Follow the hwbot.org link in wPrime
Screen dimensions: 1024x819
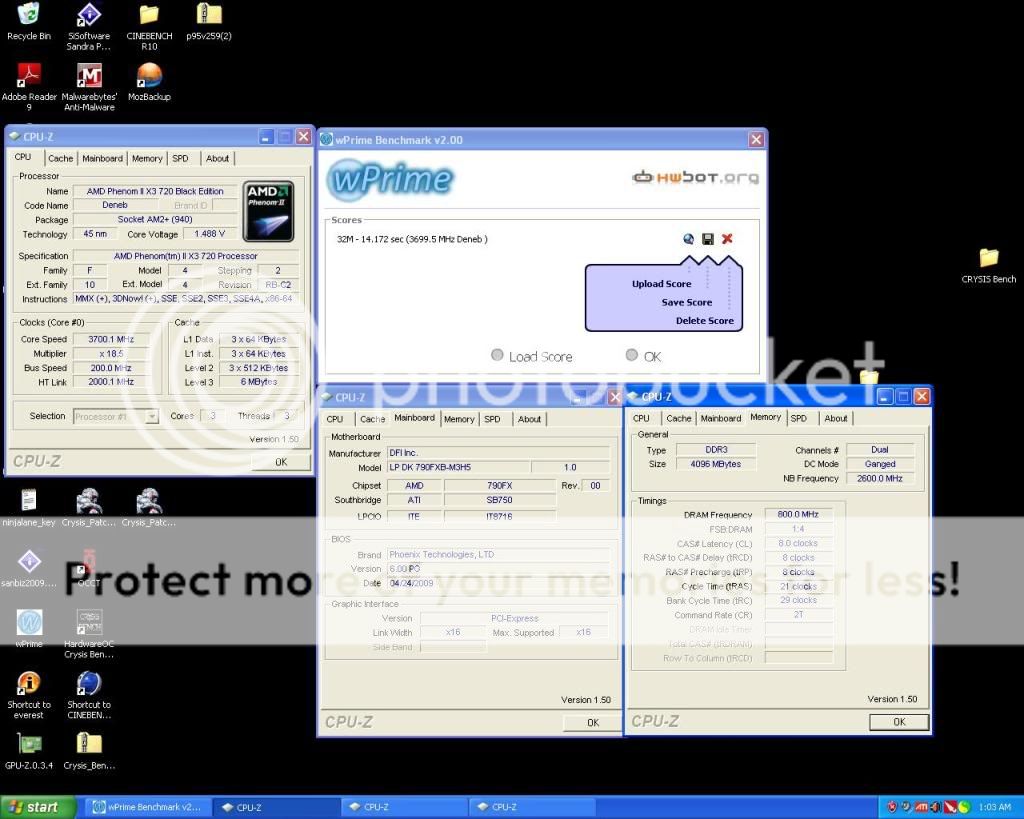click(696, 177)
